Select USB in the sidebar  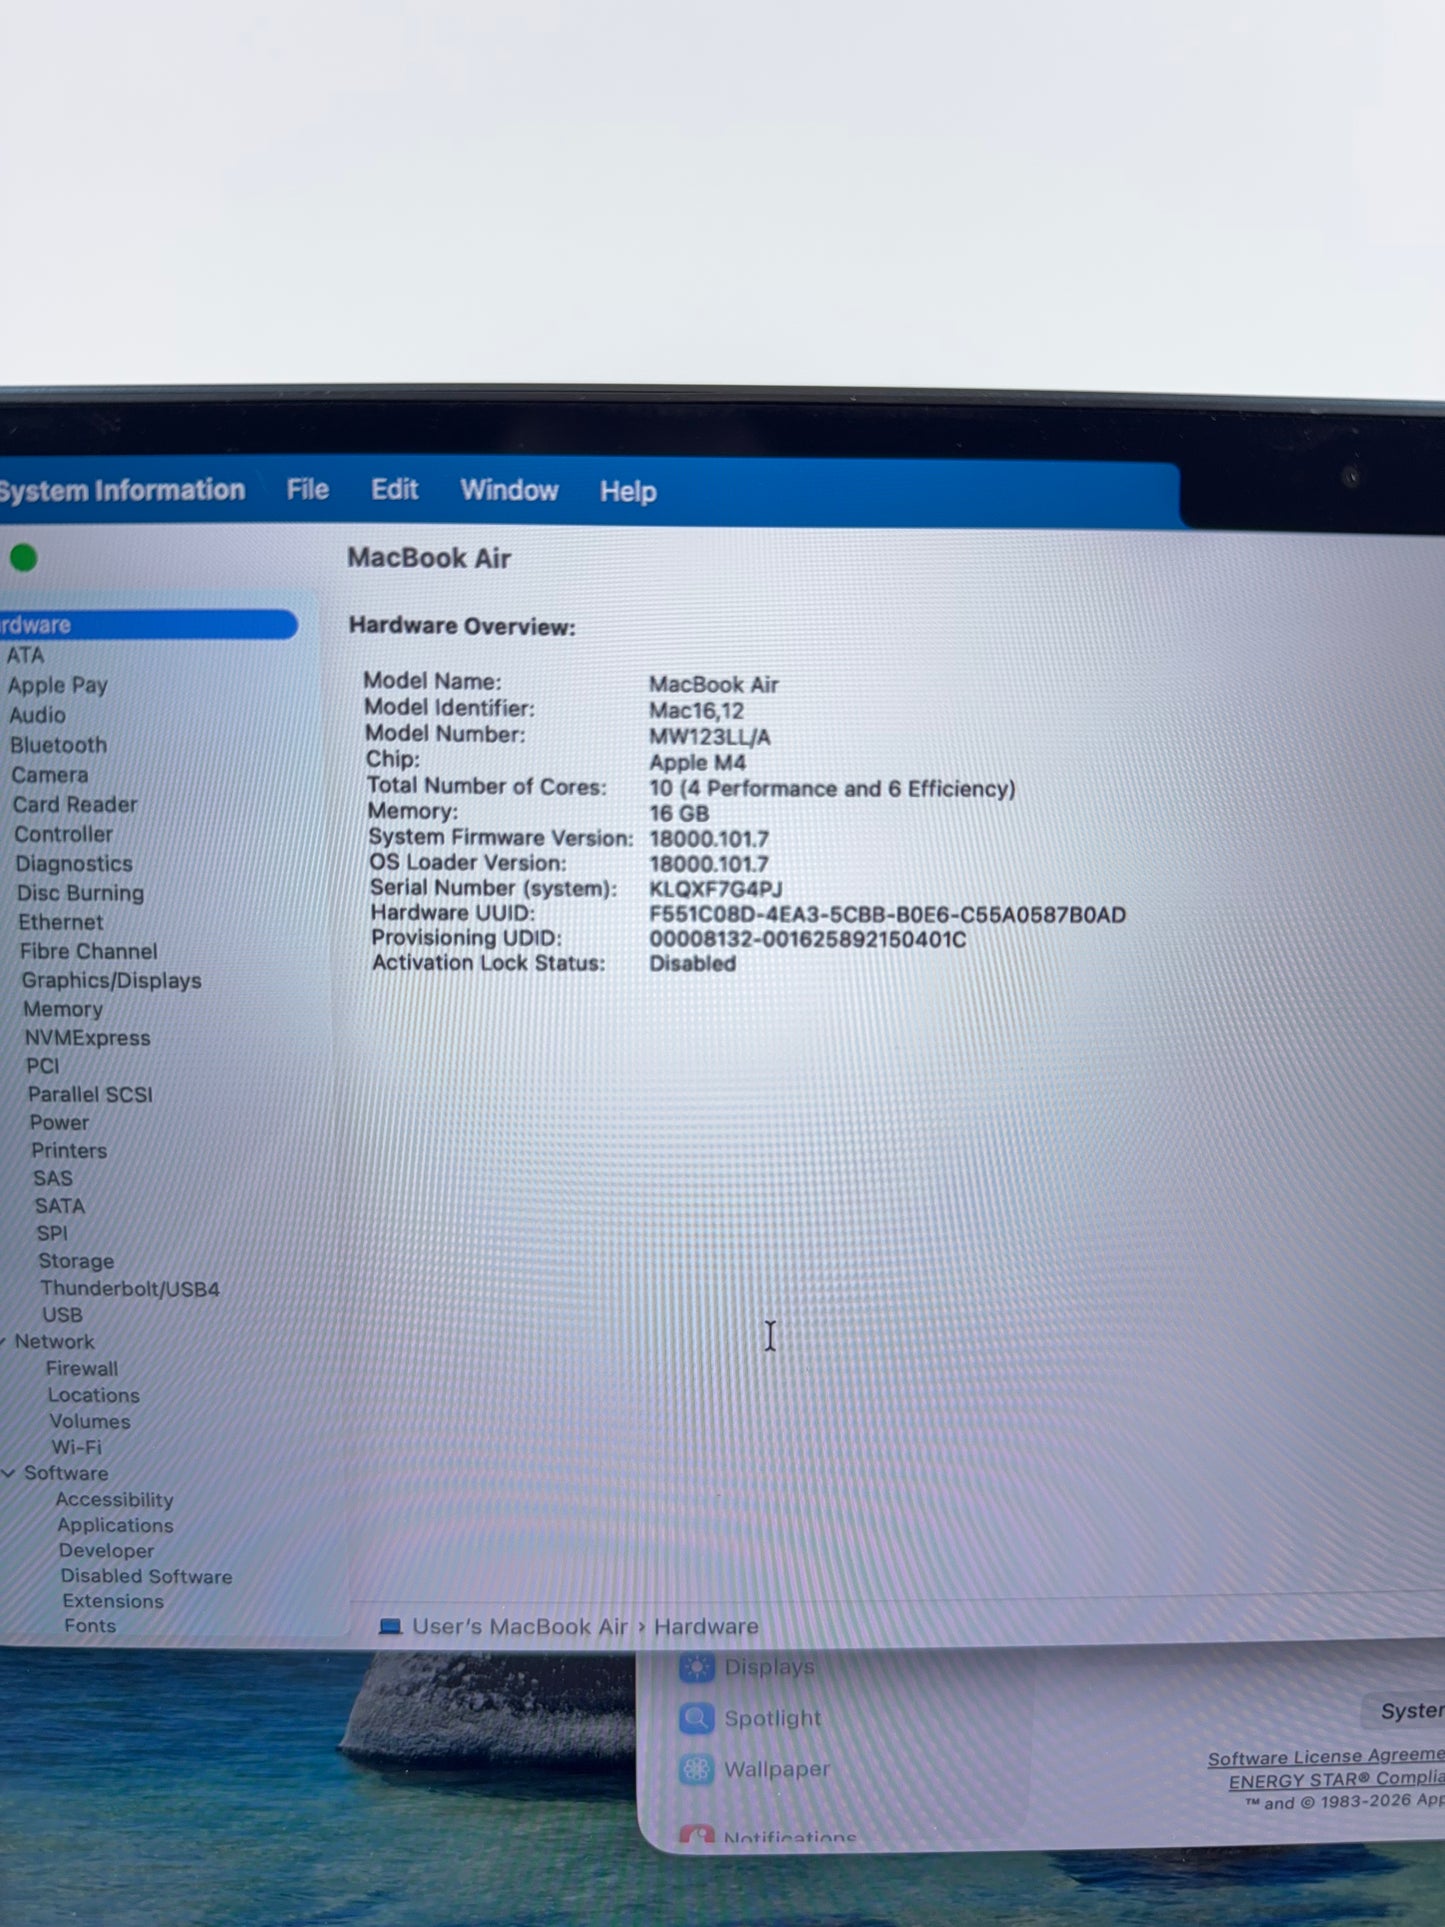coord(62,1315)
